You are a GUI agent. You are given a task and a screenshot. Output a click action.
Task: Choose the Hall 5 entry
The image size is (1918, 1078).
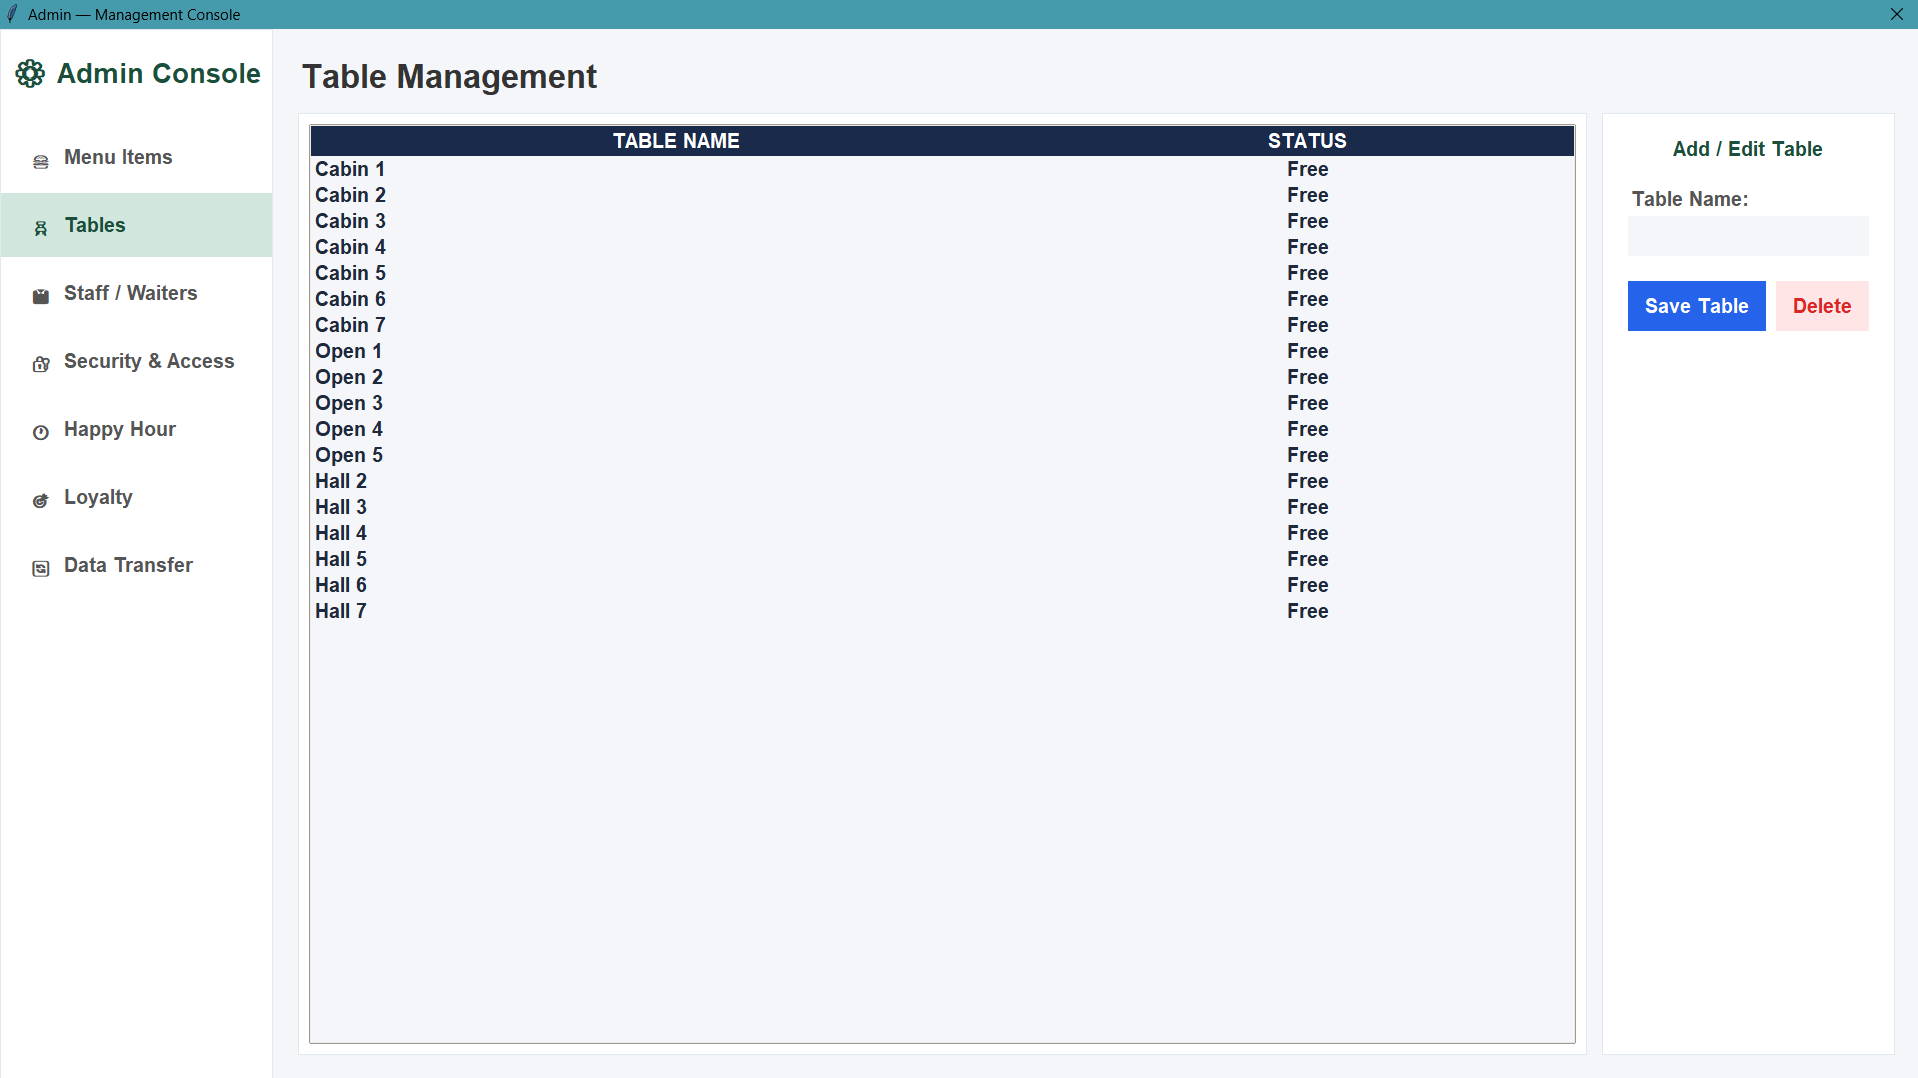pyautogui.click(x=942, y=559)
